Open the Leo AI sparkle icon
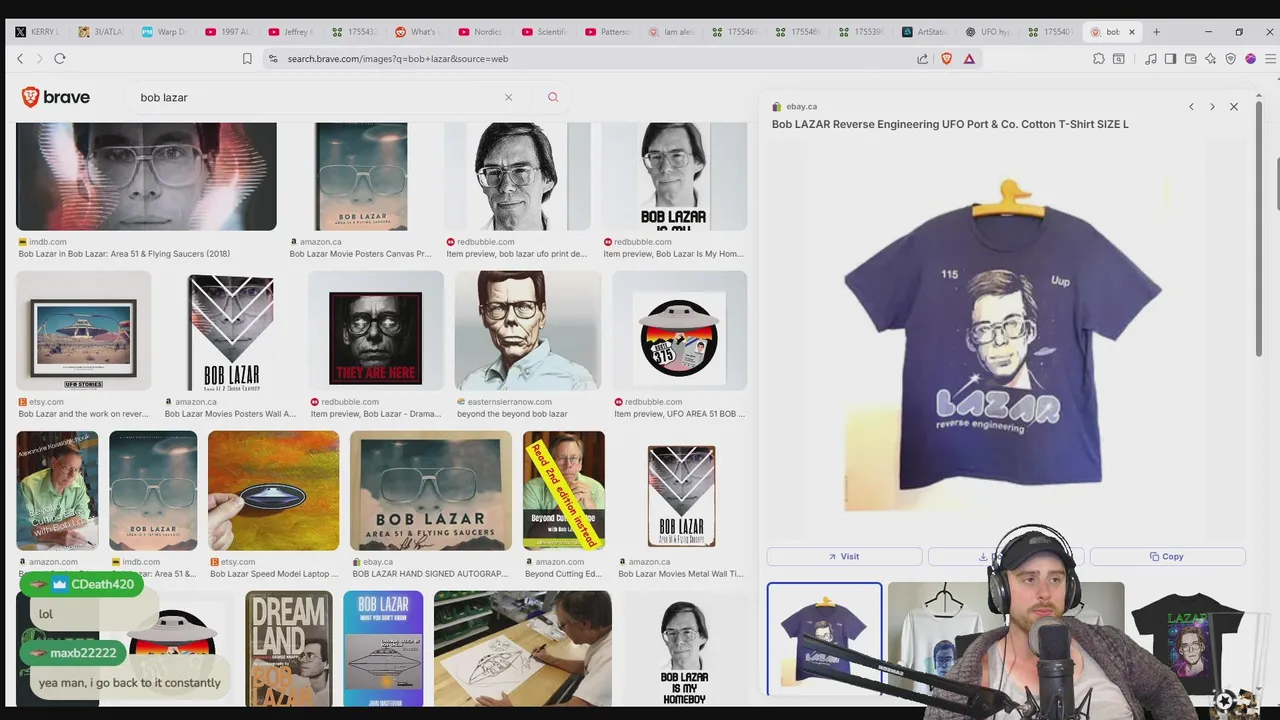1280x720 pixels. click(1211, 59)
